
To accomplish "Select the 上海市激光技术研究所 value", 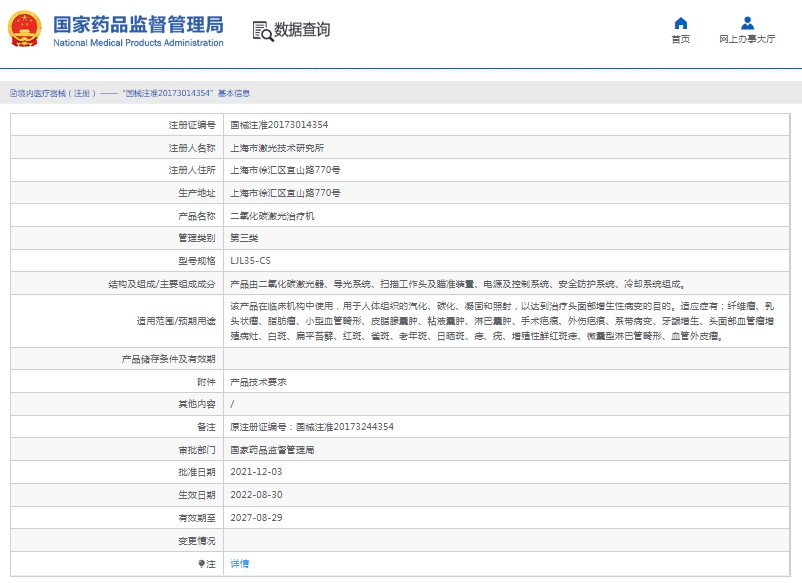I will 277,148.
